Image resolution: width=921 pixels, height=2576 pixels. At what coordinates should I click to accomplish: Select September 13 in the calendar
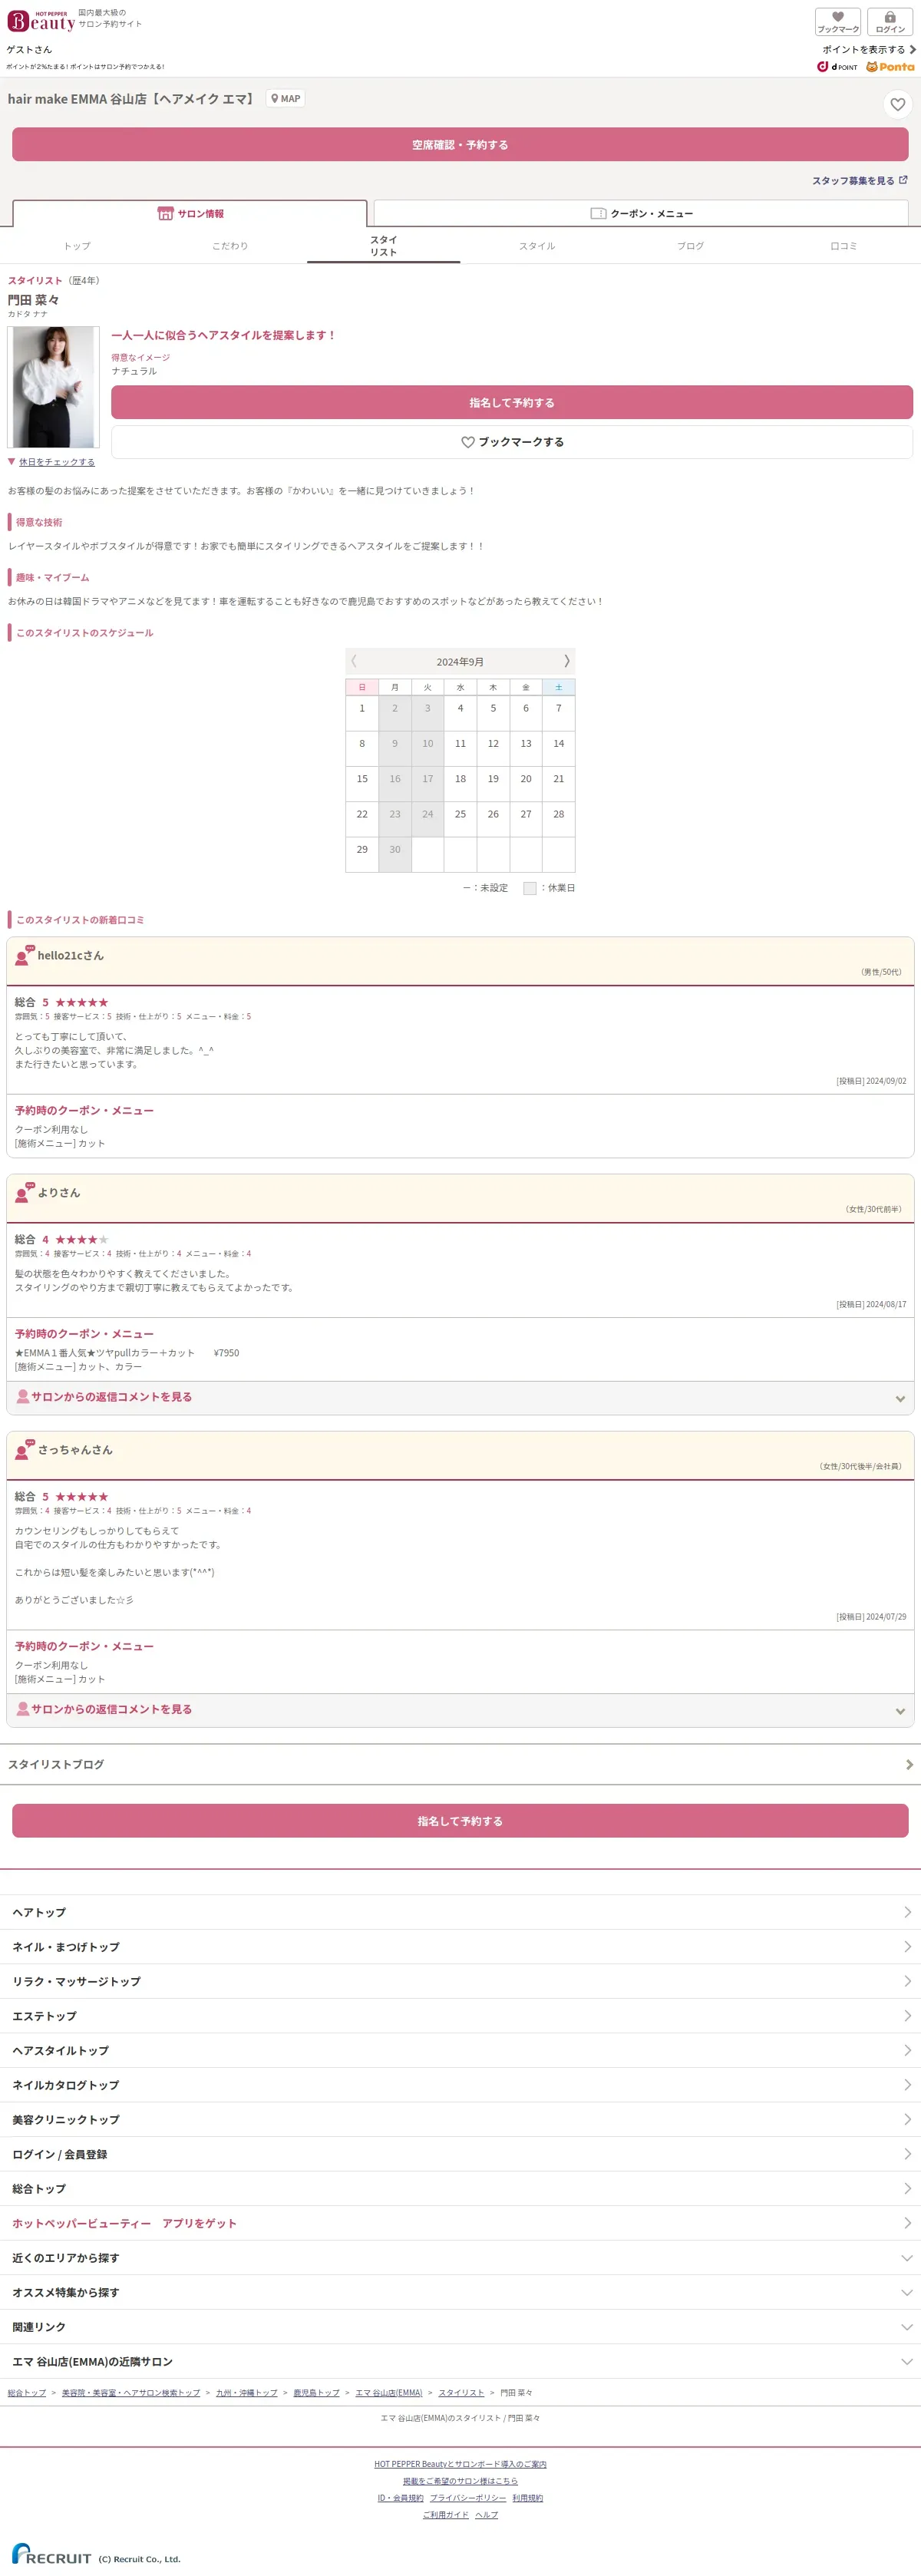(x=526, y=748)
